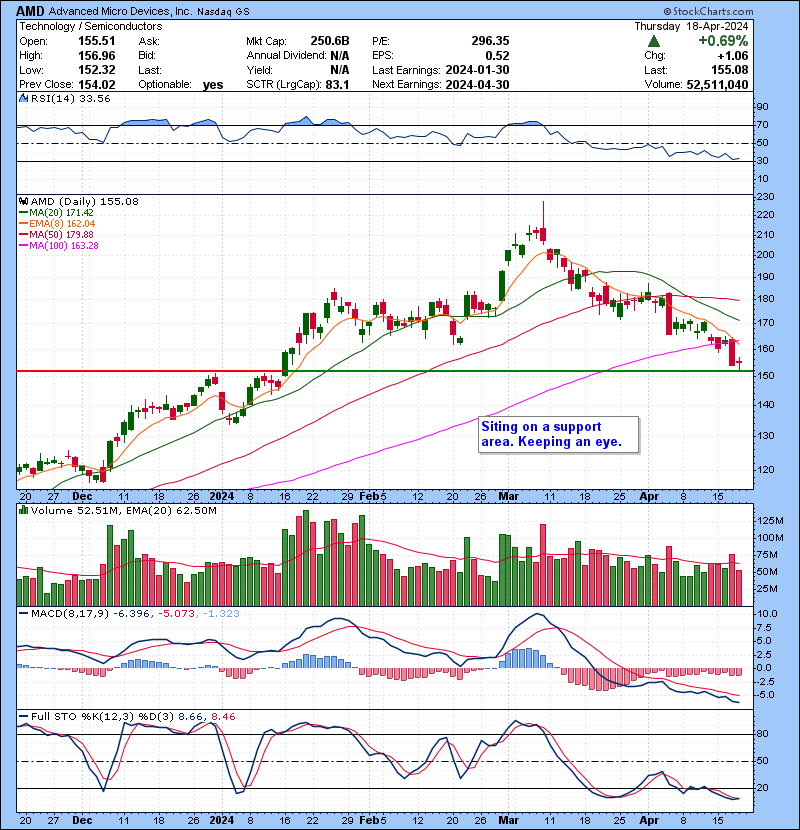Click the Nasdaq GS exchange label
Viewport: 800px width, 830px height.
click(x=223, y=12)
